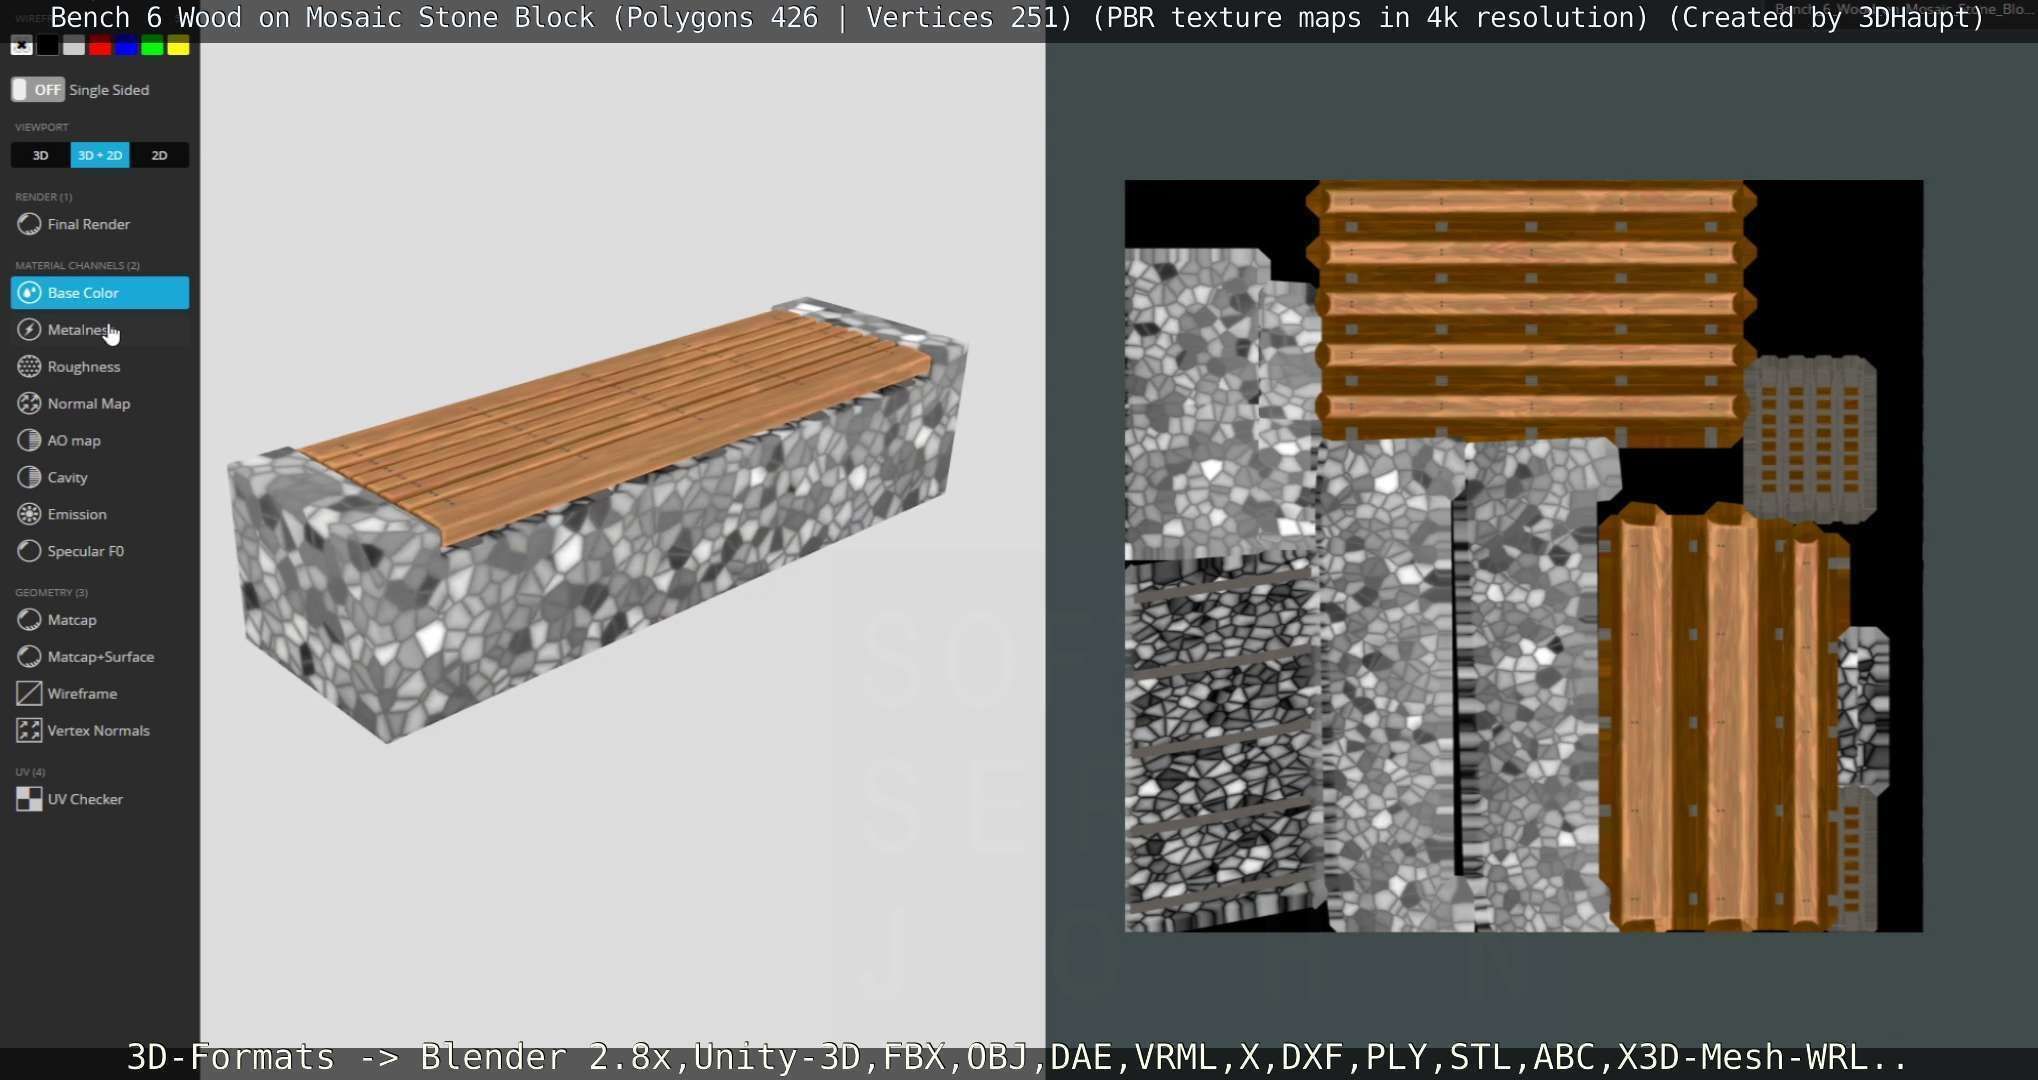Image resolution: width=2038 pixels, height=1080 pixels.
Task: Enable Matcap+Surface geometry view
Action: click(99, 657)
